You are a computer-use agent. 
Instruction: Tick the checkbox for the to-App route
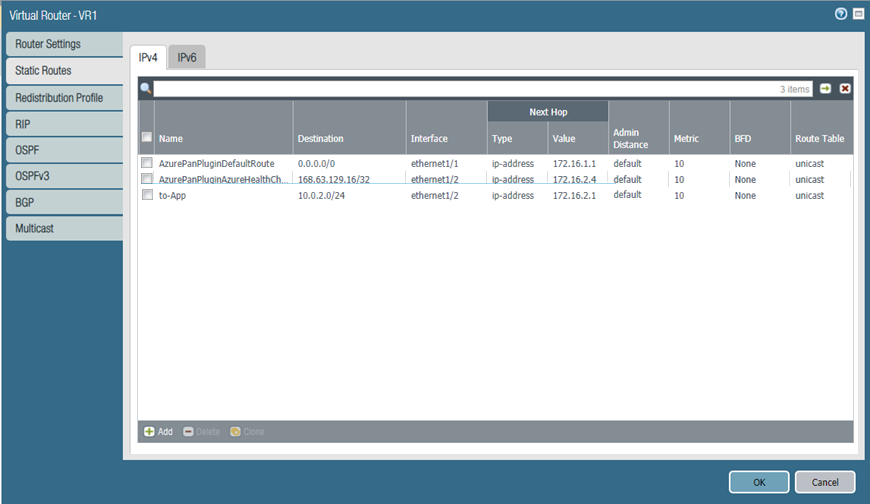(147, 195)
